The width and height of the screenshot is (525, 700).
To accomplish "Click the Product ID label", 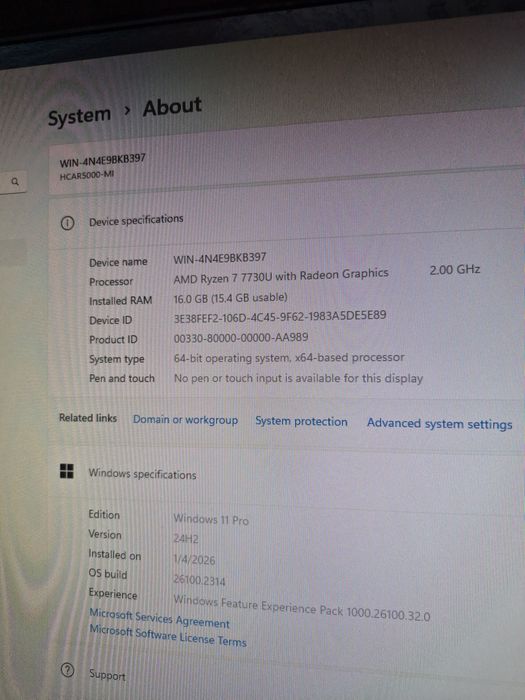I will [113, 340].
